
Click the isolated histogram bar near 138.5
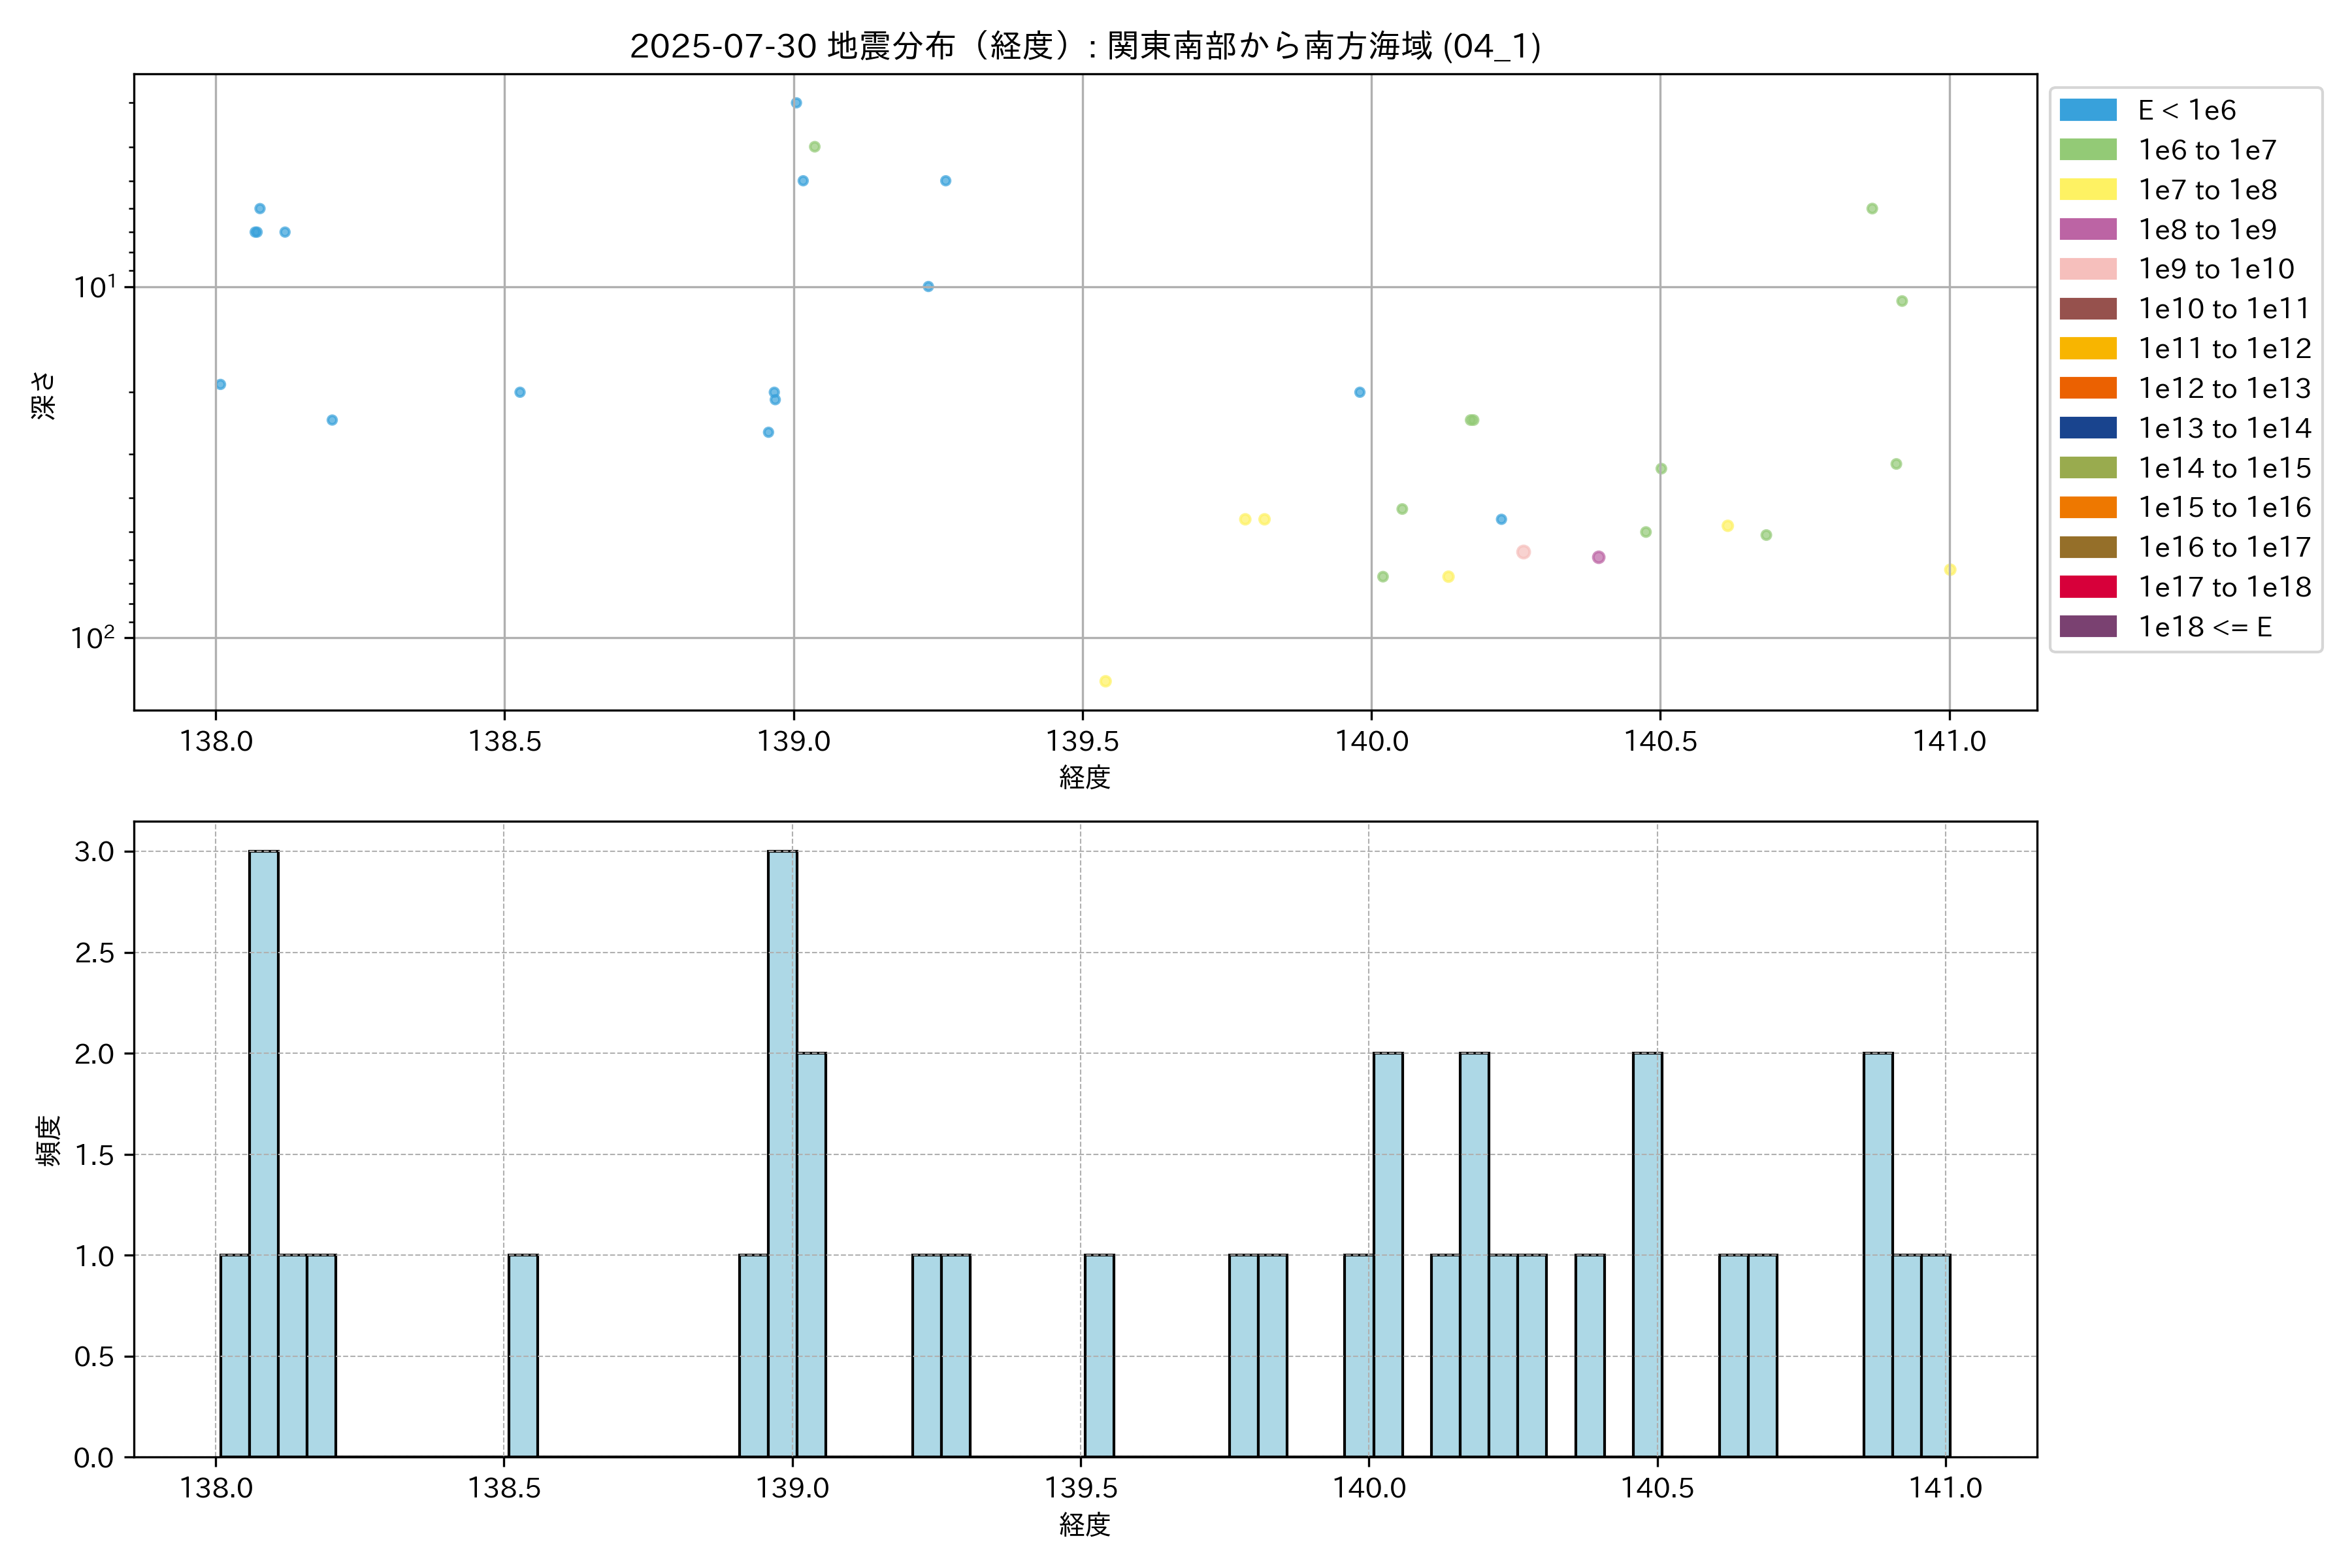tap(523, 1355)
